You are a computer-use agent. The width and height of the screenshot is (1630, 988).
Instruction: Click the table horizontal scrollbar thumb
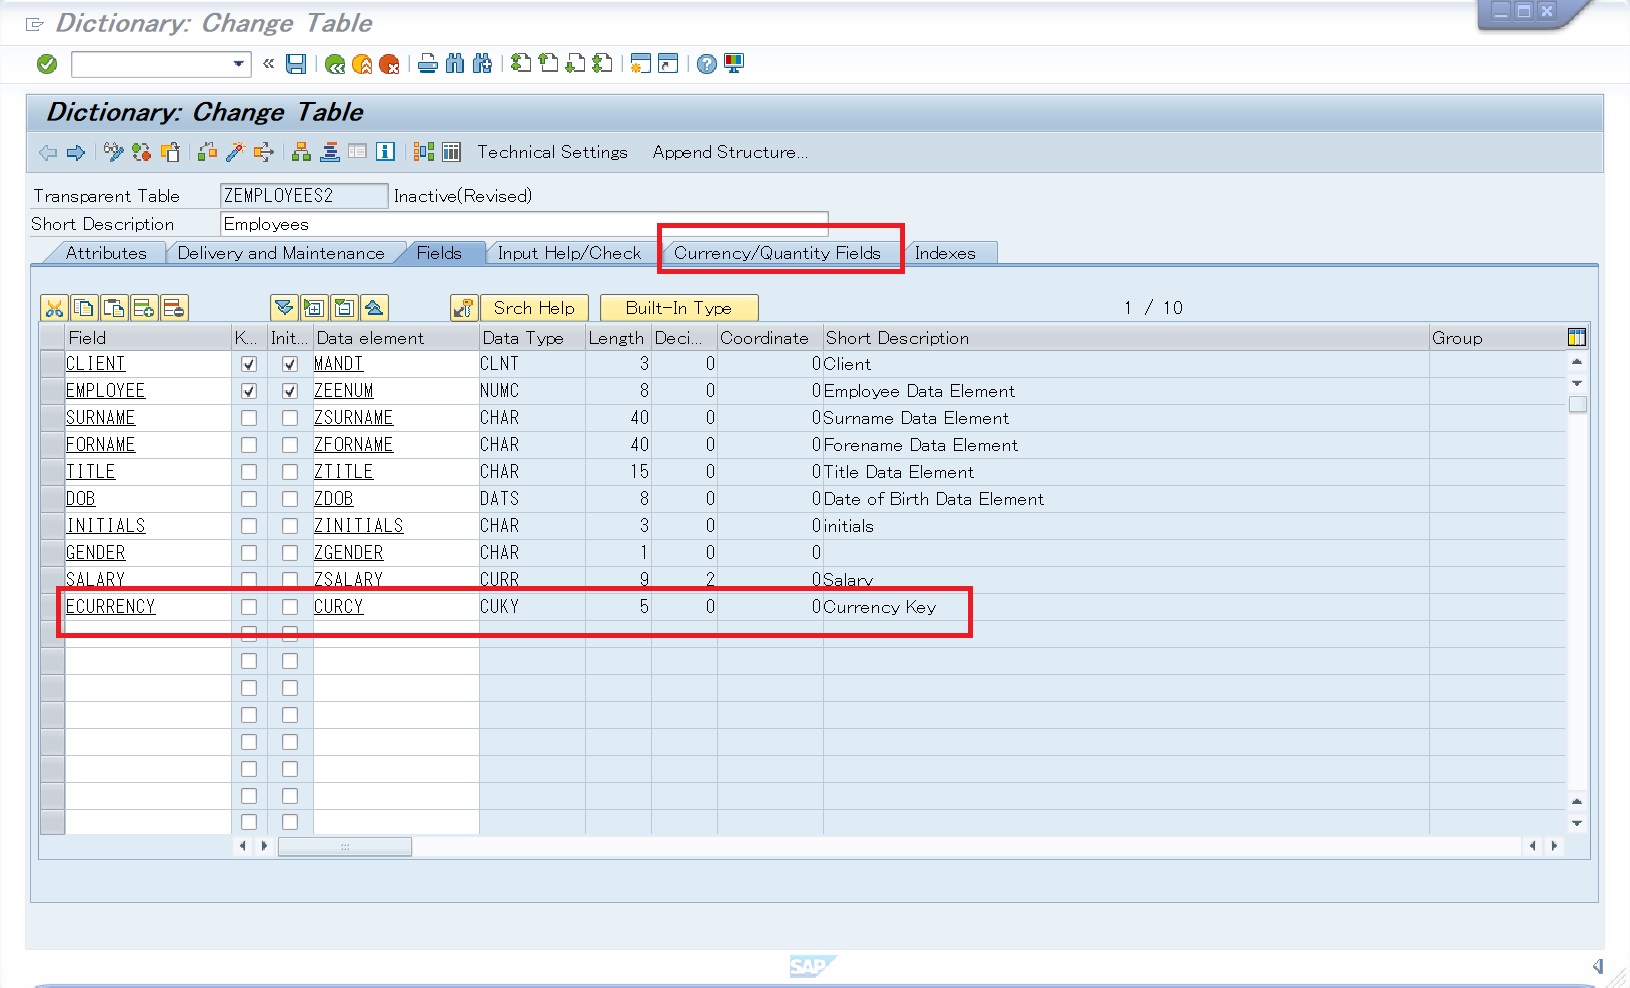(x=345, y=846)
